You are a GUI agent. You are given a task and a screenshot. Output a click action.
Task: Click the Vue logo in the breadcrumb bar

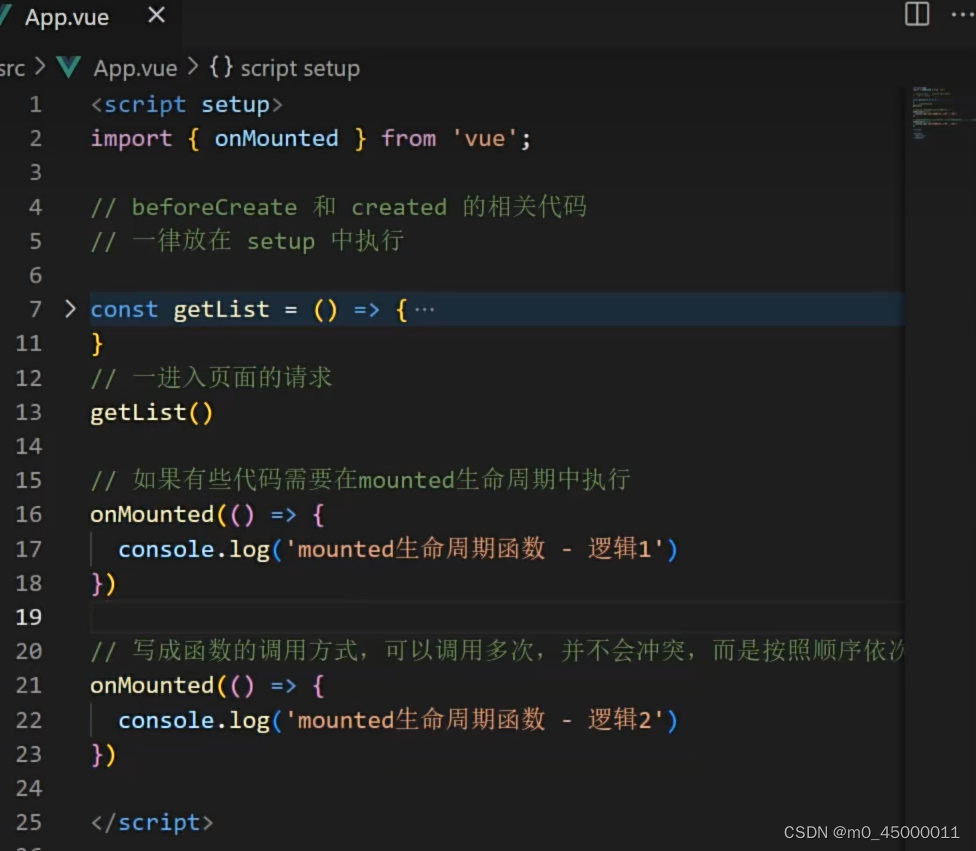click(67, 68)
